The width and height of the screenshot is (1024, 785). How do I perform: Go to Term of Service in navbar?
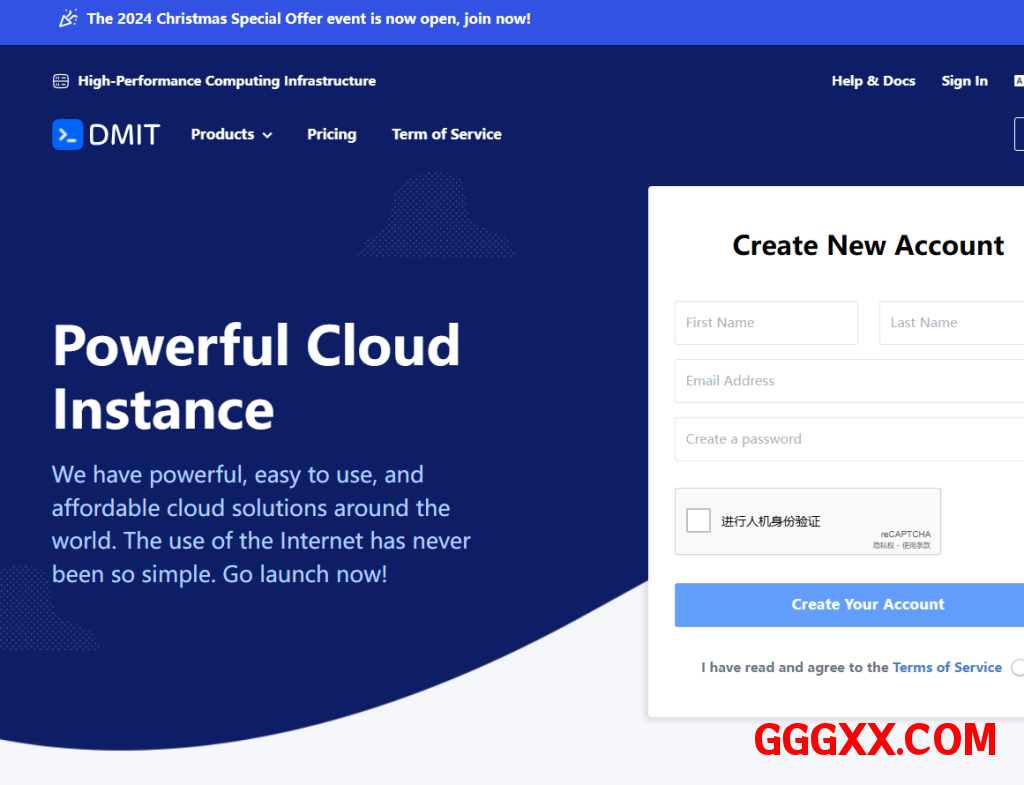(x=446, y=135)
